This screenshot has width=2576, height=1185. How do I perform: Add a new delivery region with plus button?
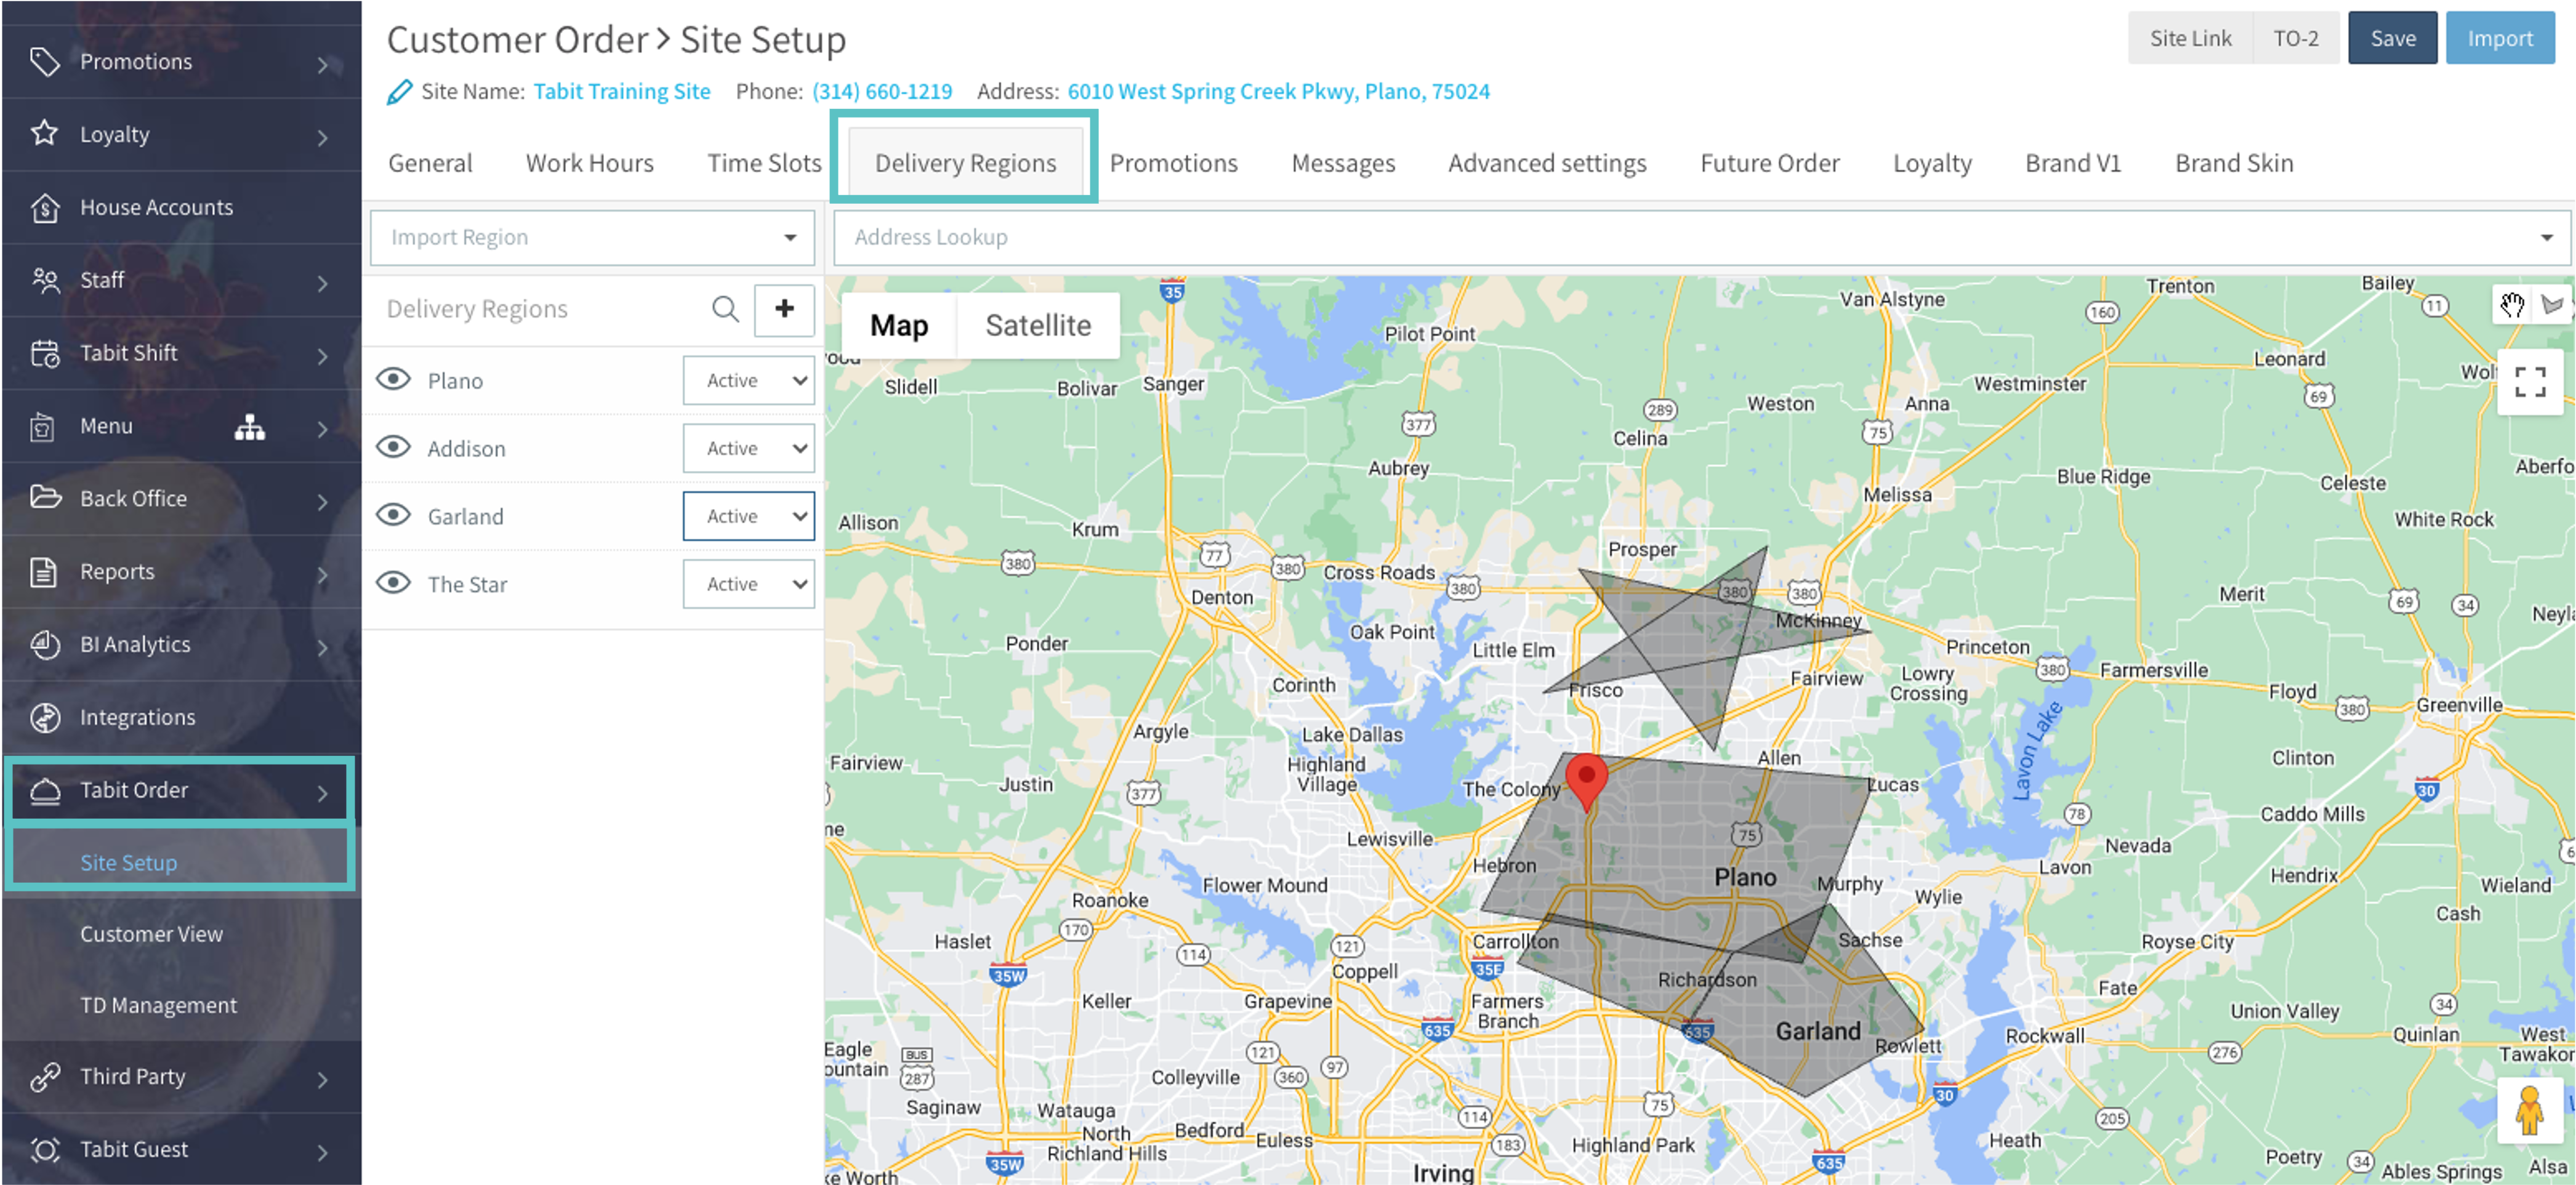click(784, 309)
